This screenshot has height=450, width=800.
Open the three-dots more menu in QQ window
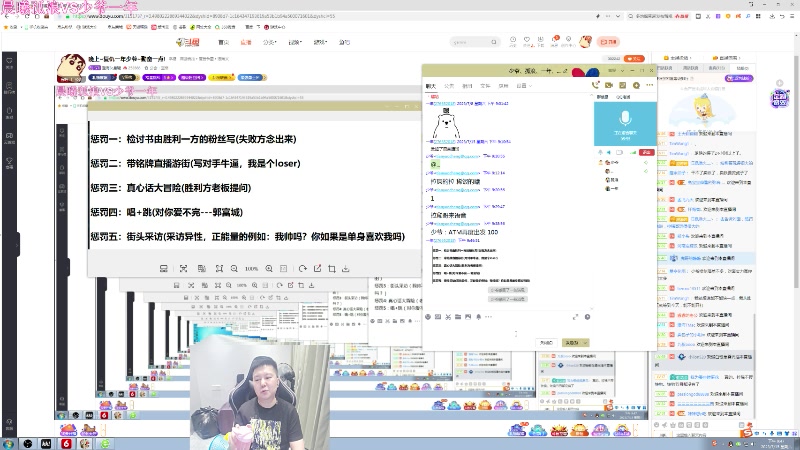[649, 85]
